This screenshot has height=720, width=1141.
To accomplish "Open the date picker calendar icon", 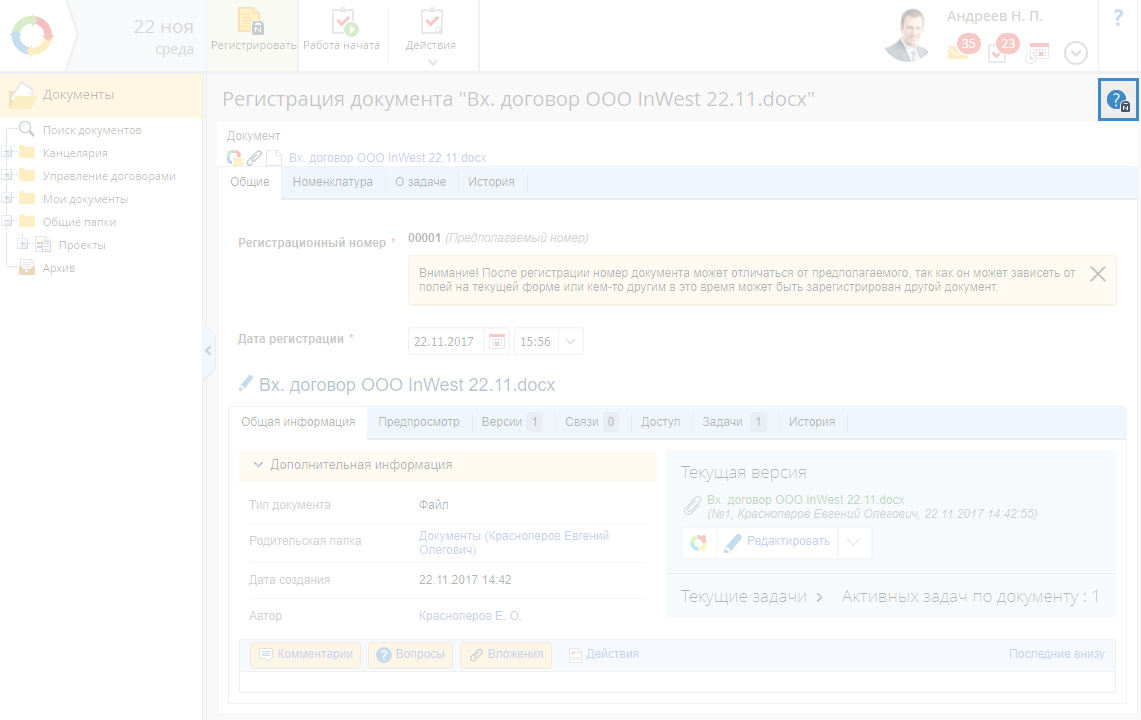I will pos(497,341).
